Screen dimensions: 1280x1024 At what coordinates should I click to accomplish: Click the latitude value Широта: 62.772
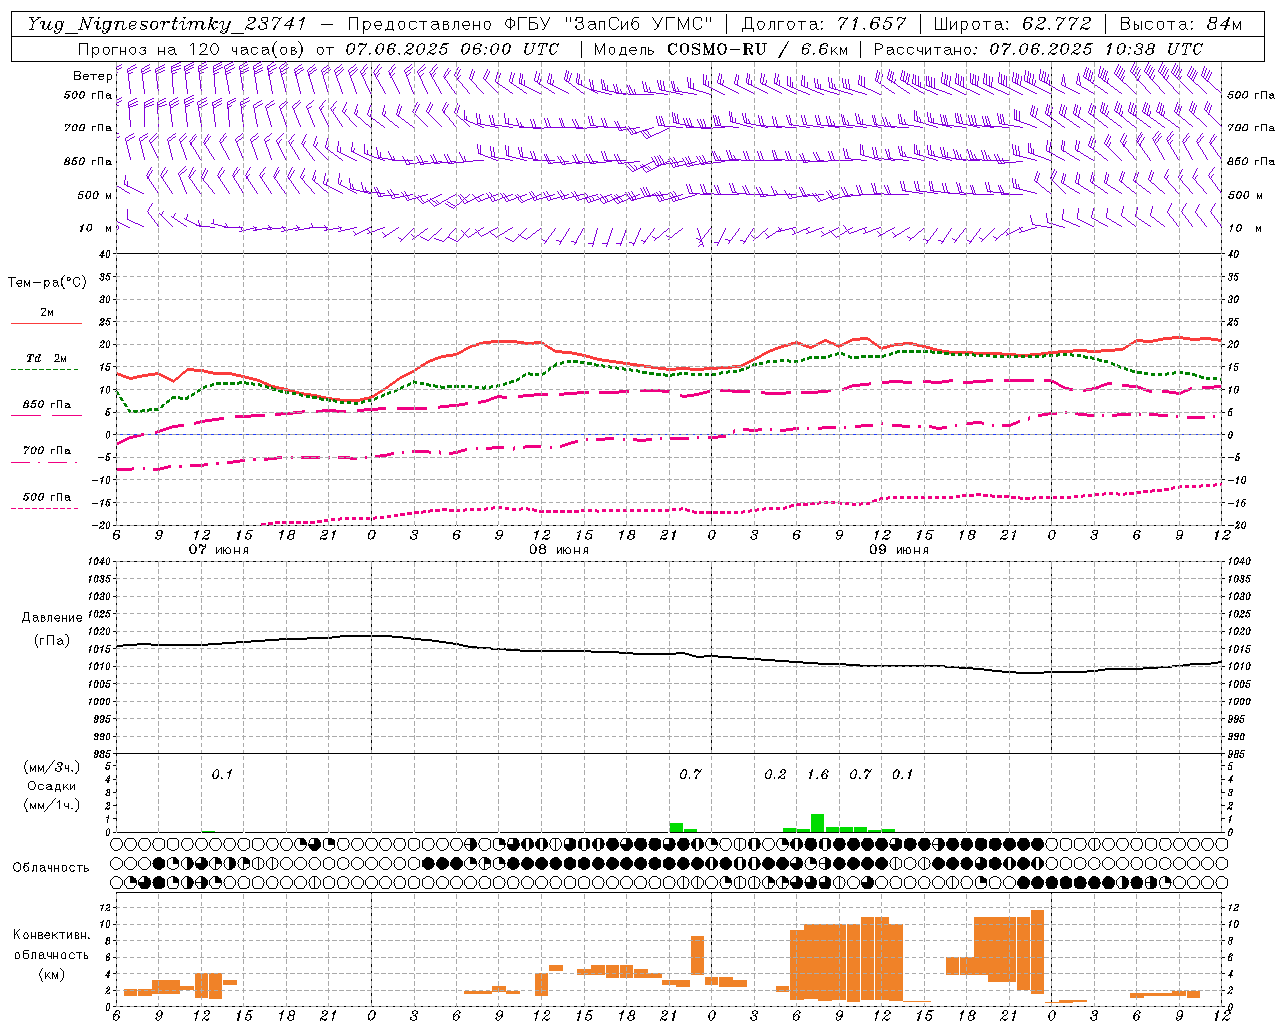coord(1012,24)
